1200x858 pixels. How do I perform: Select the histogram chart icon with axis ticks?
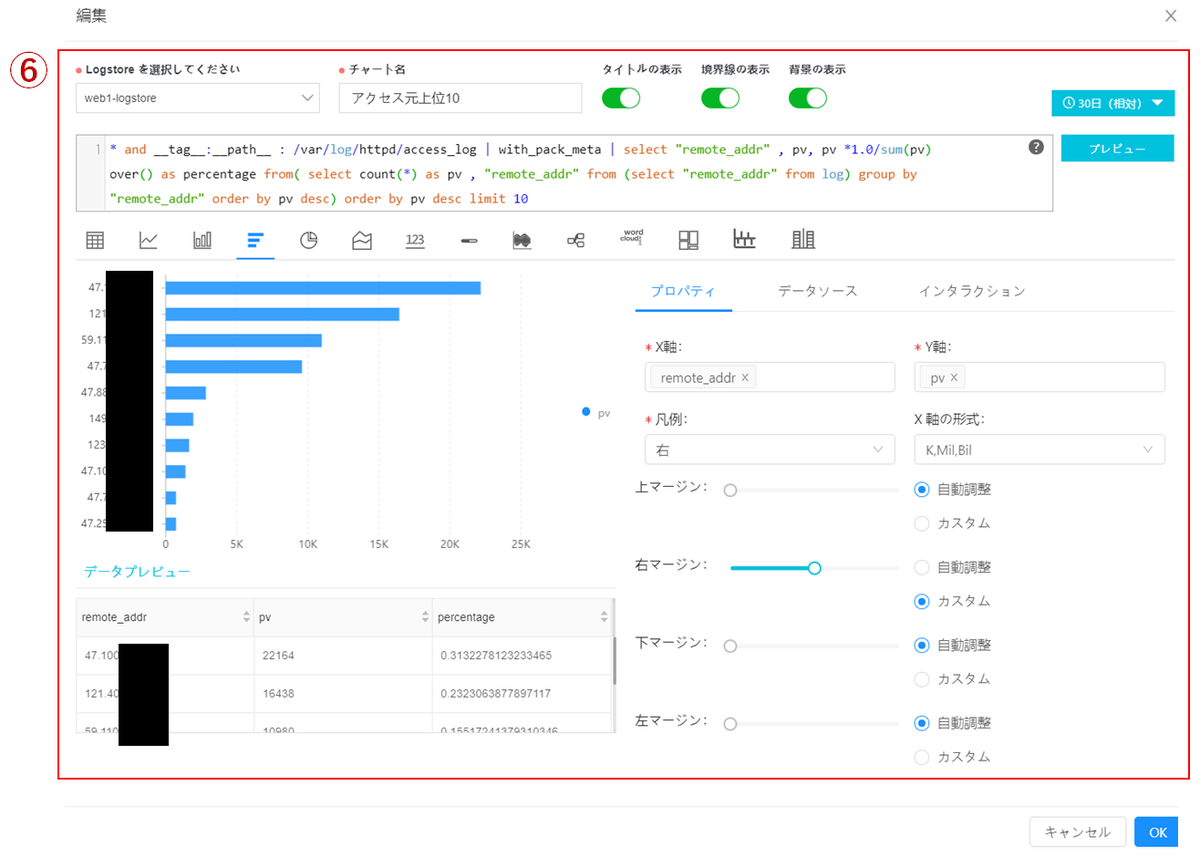[x=744, y=239]
